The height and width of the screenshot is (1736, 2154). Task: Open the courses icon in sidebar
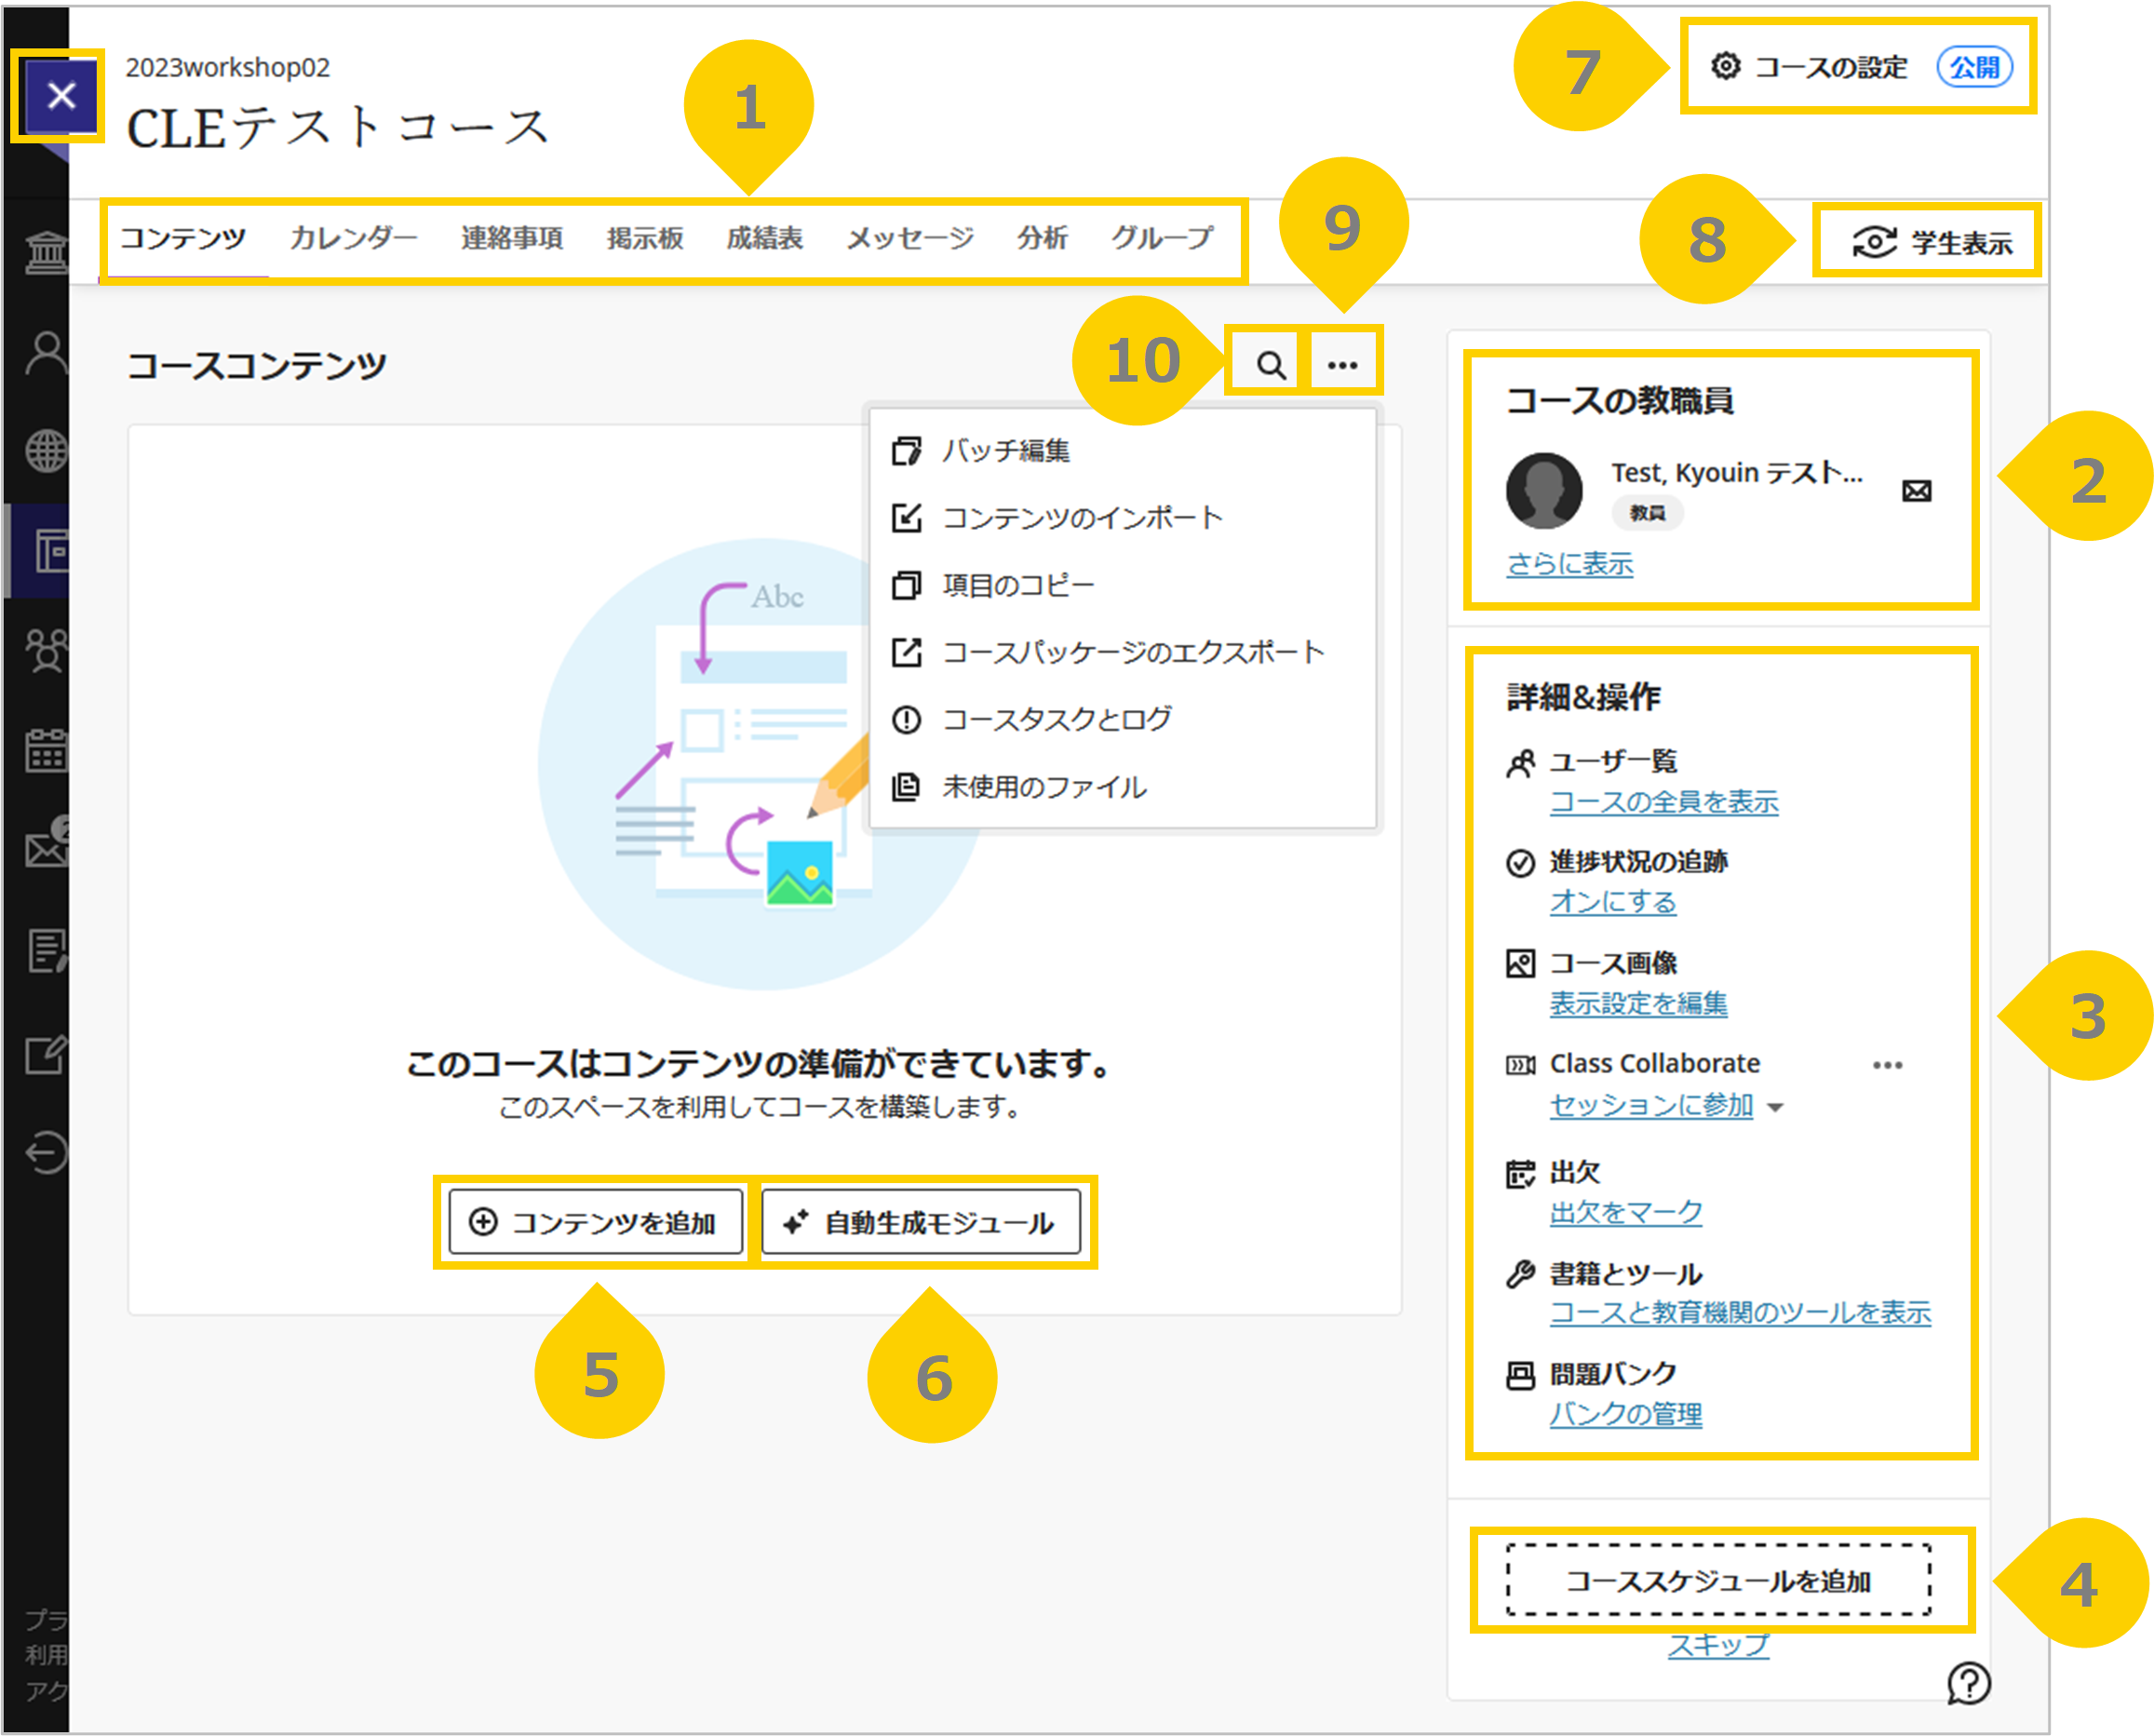tap(50, 551)
